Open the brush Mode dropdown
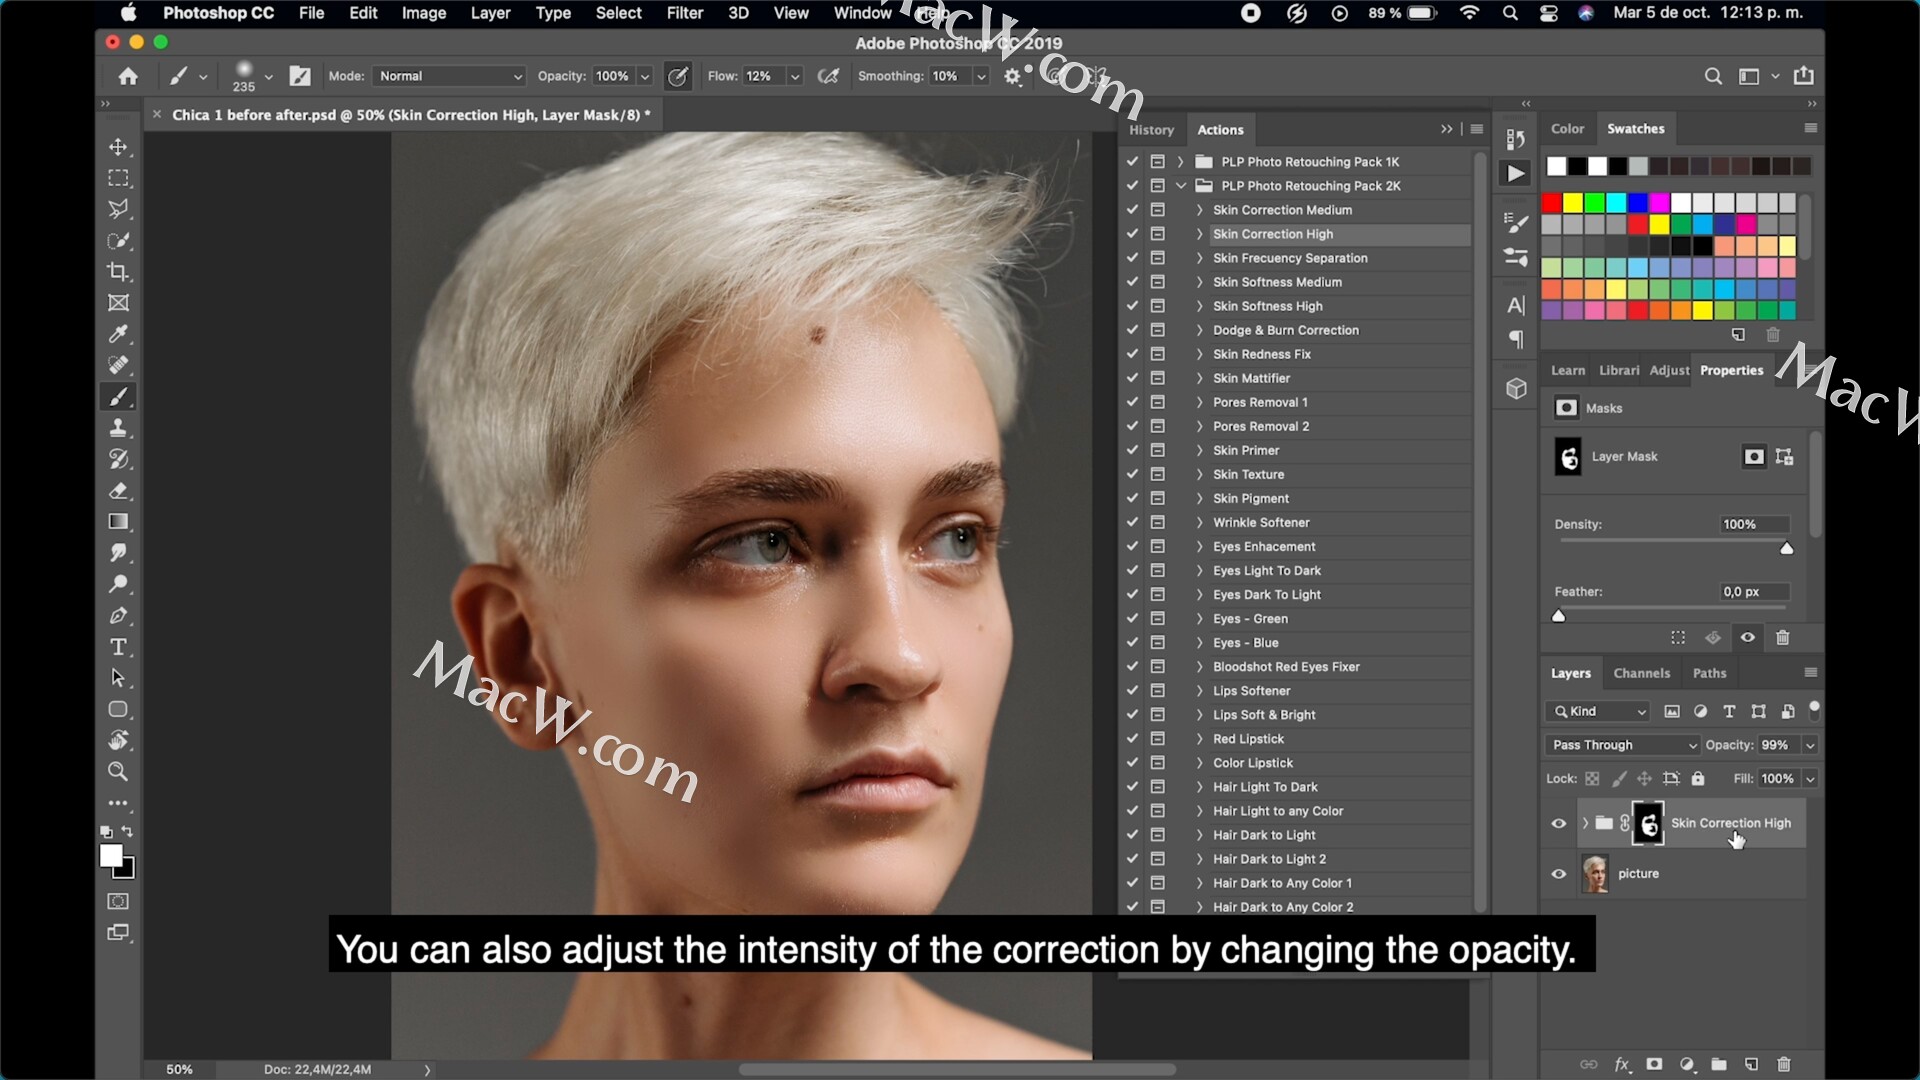This screenshot has height=1080, width=1920. [x=449, y=76]
